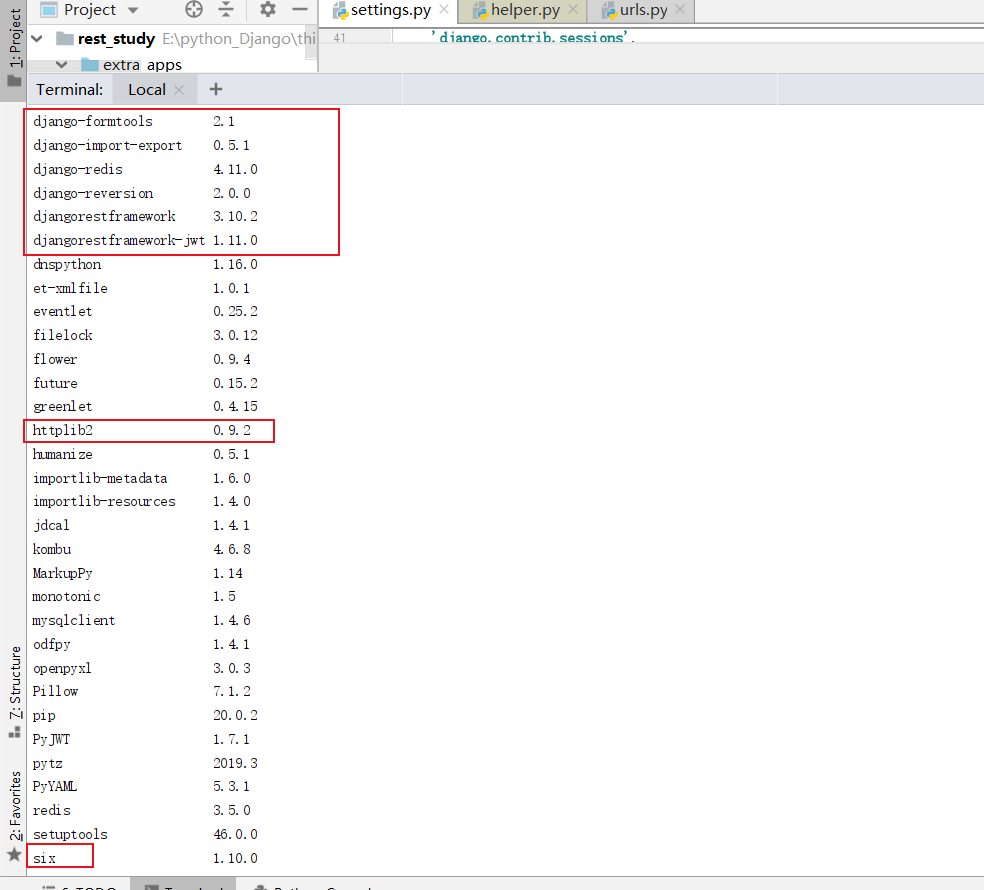Click the monotonic package name
Screen dimensions: 984x890
[x=67, y=596]
